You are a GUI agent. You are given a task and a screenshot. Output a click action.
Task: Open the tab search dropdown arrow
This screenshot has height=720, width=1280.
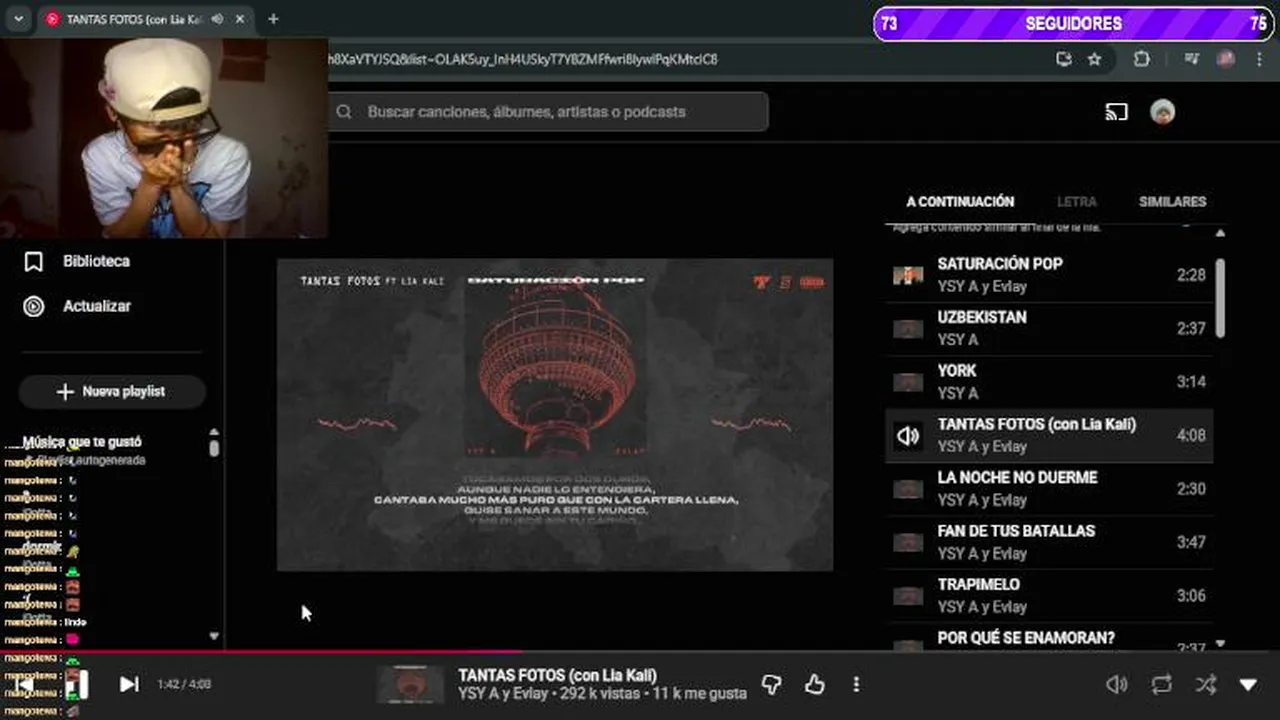pyautogui.click(x=18, y=19)
